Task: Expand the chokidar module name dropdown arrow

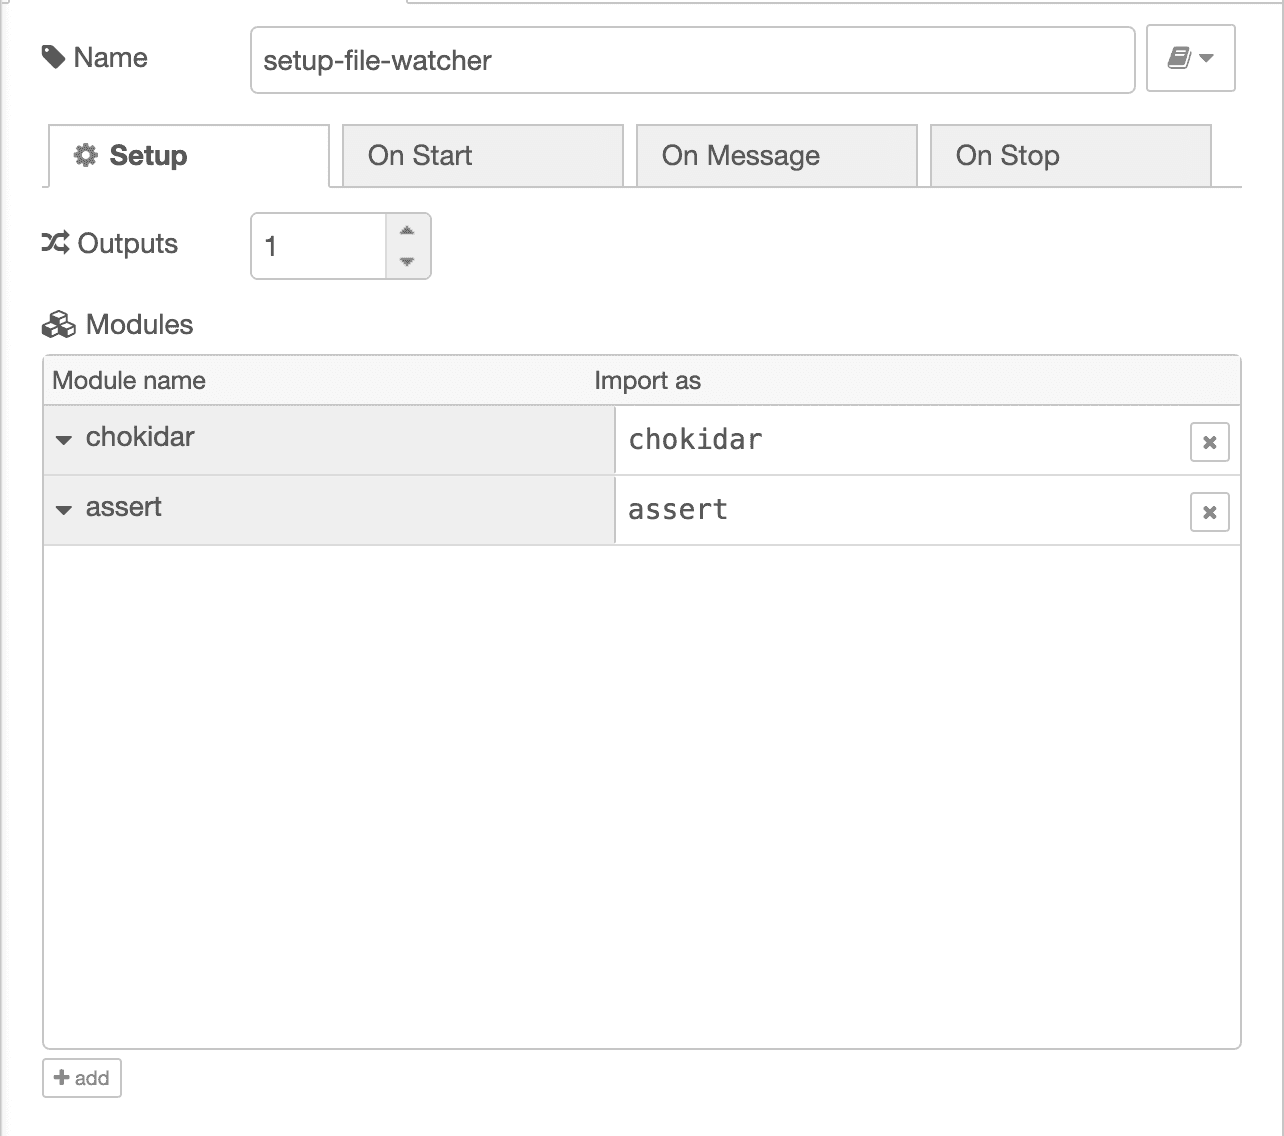Action: tap(64, 440)
